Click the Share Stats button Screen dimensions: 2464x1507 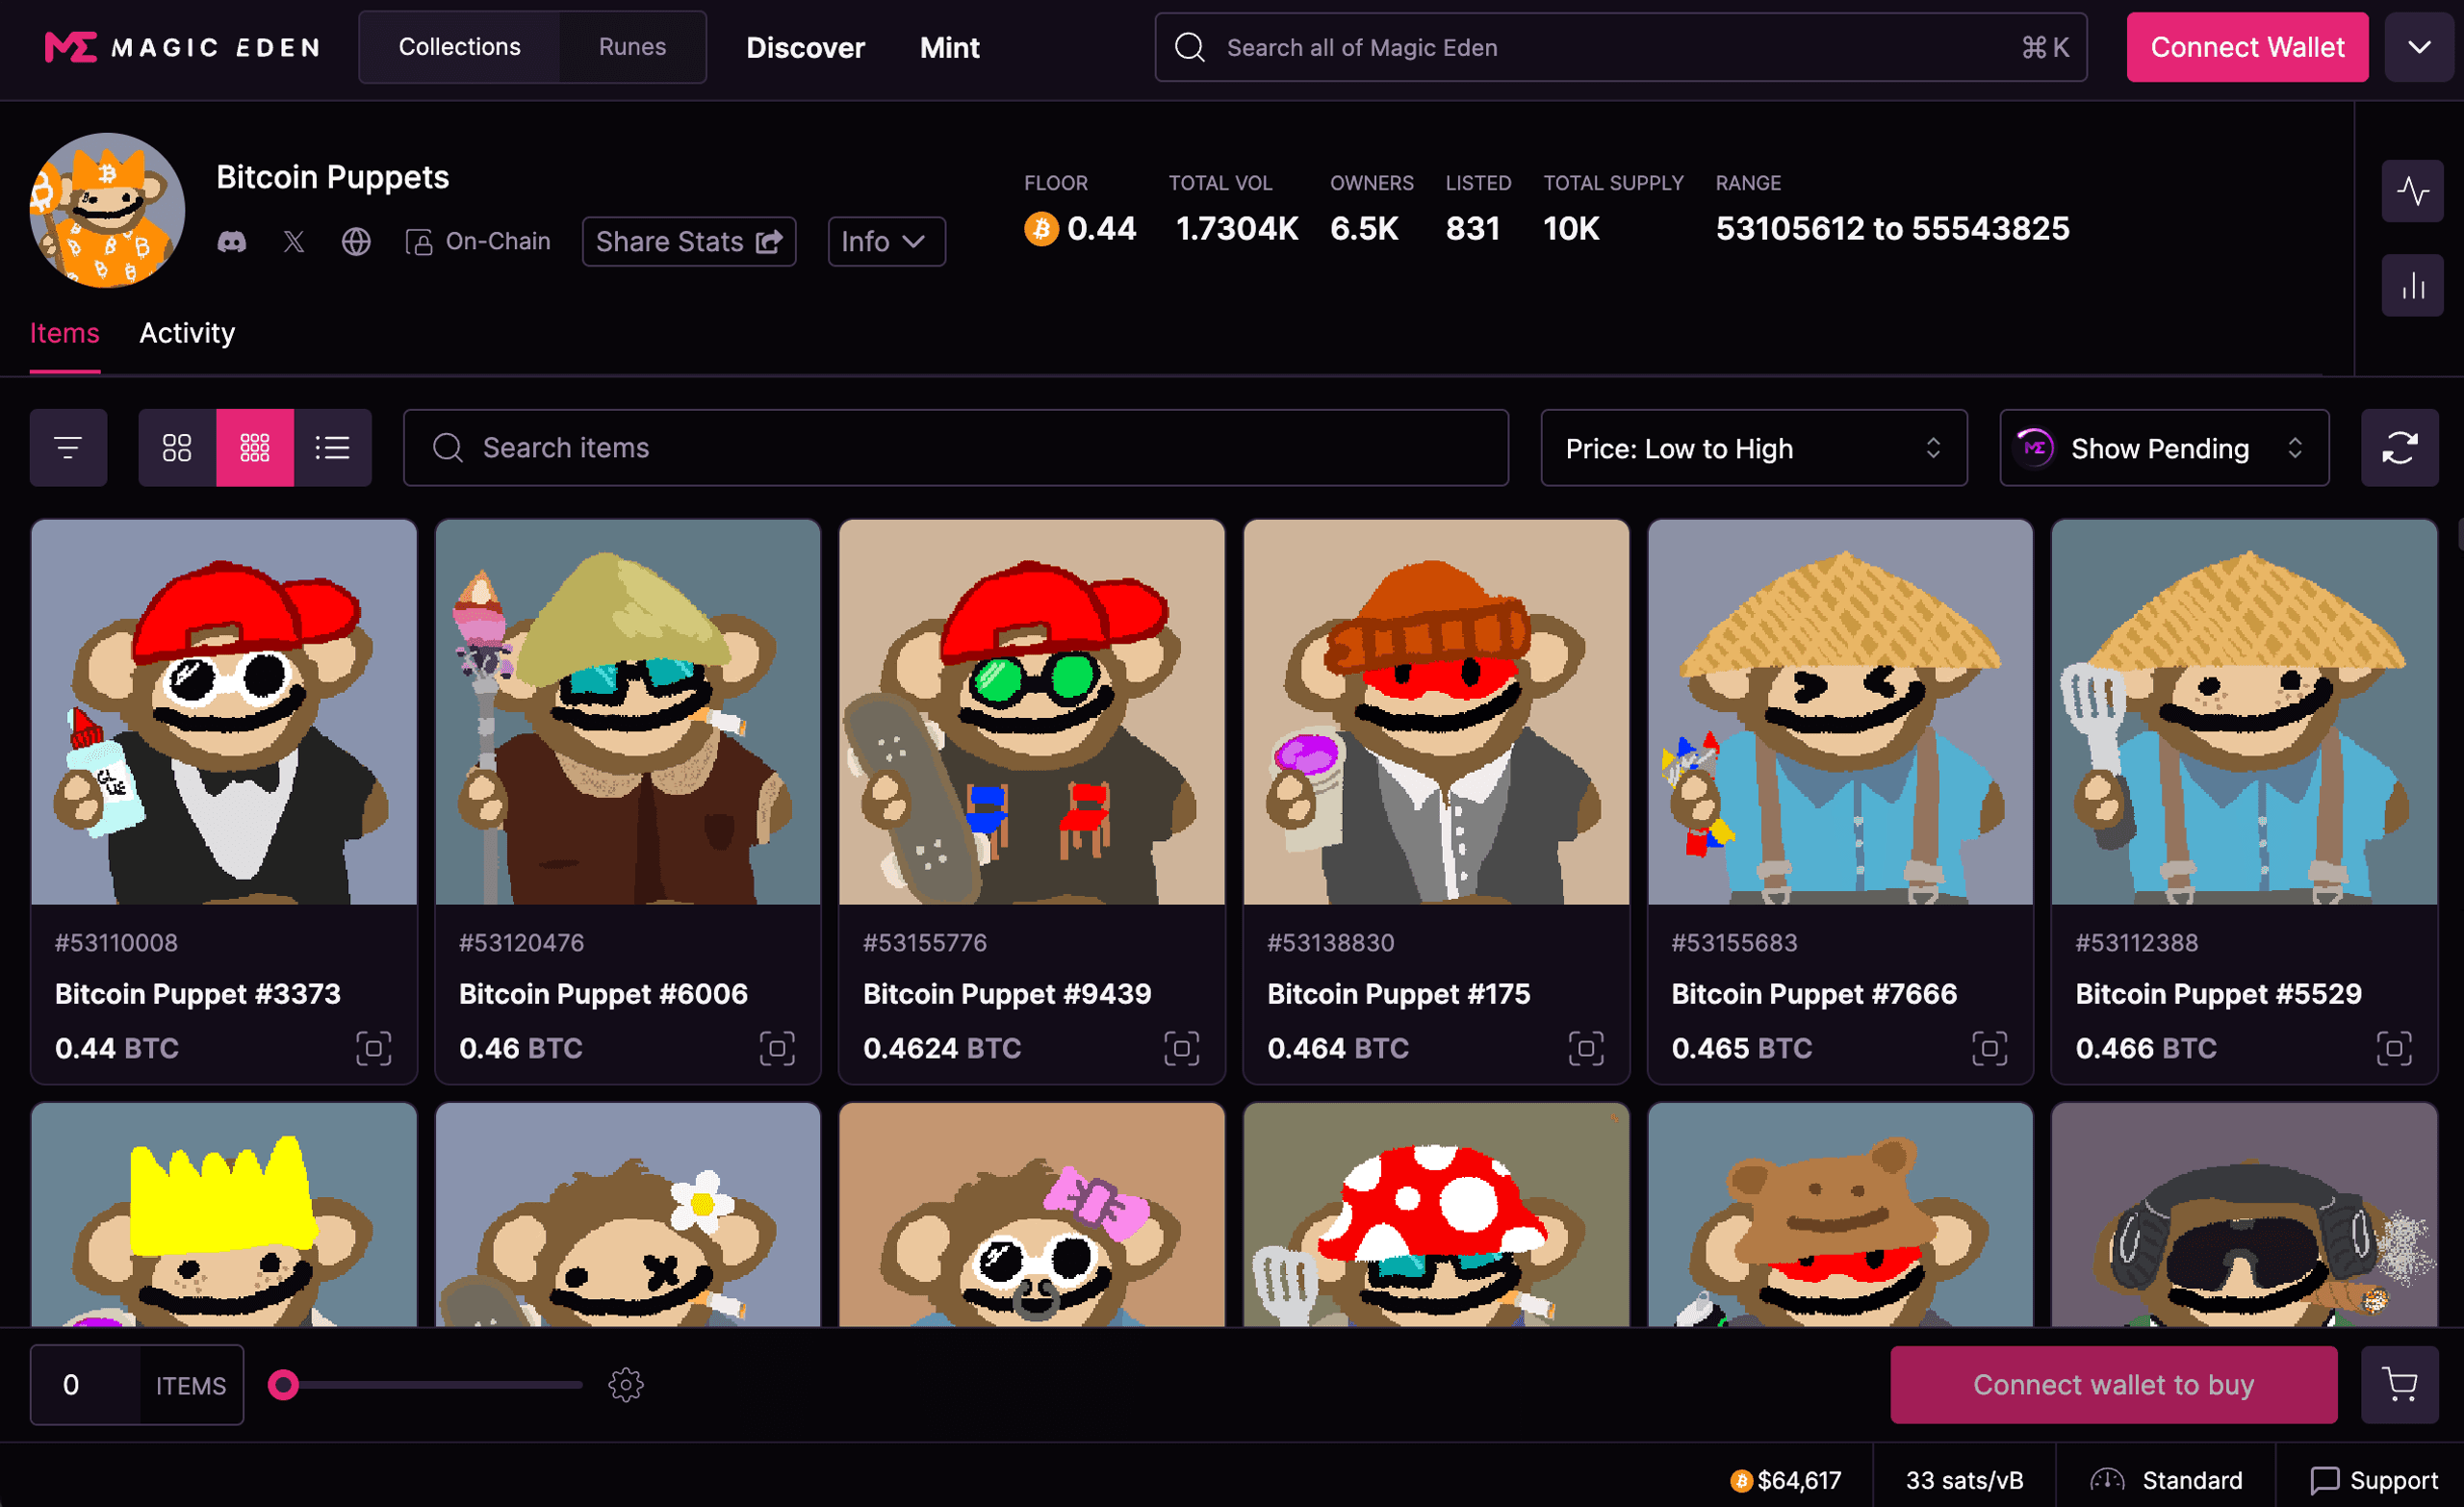click(689, 242)
